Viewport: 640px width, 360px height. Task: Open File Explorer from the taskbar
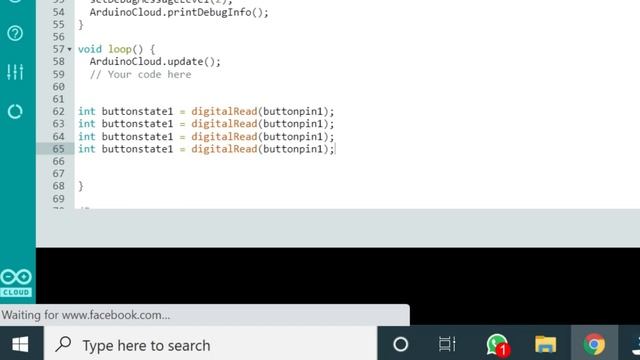546,344
